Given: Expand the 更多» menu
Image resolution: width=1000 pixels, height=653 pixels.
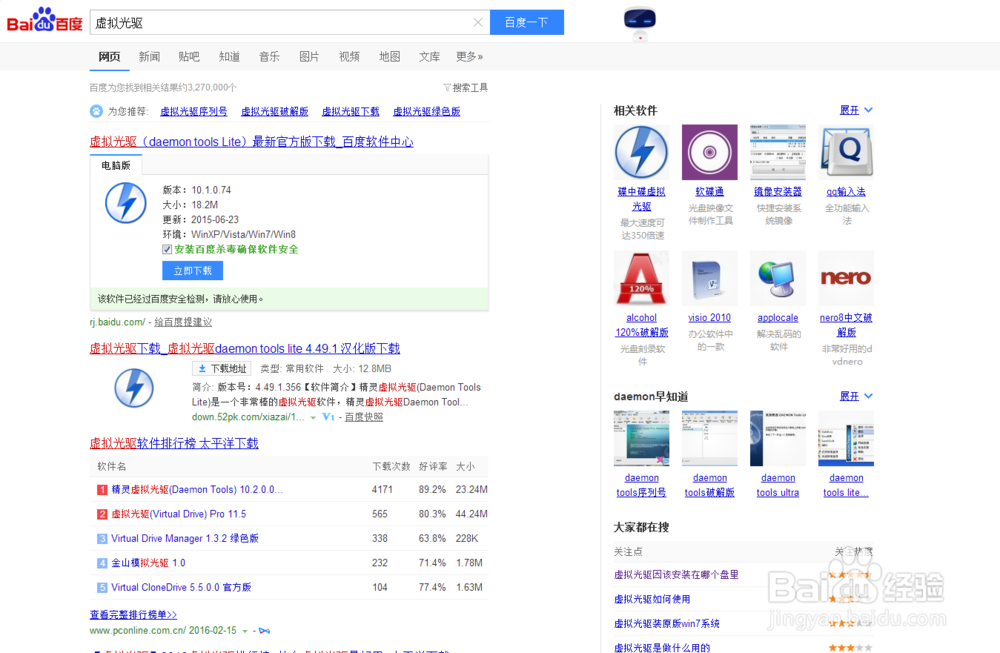Looking at the screenshot, I should click(x=469, y=57).
